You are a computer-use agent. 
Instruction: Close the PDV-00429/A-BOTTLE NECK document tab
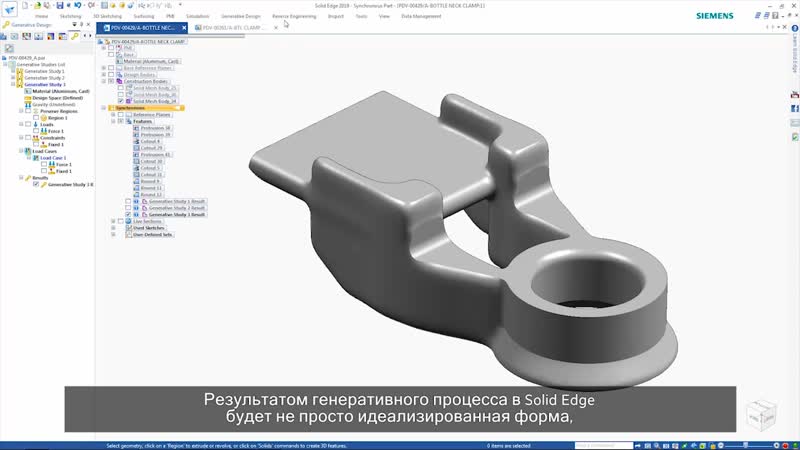pyautogui.click(x=184, y=28)
